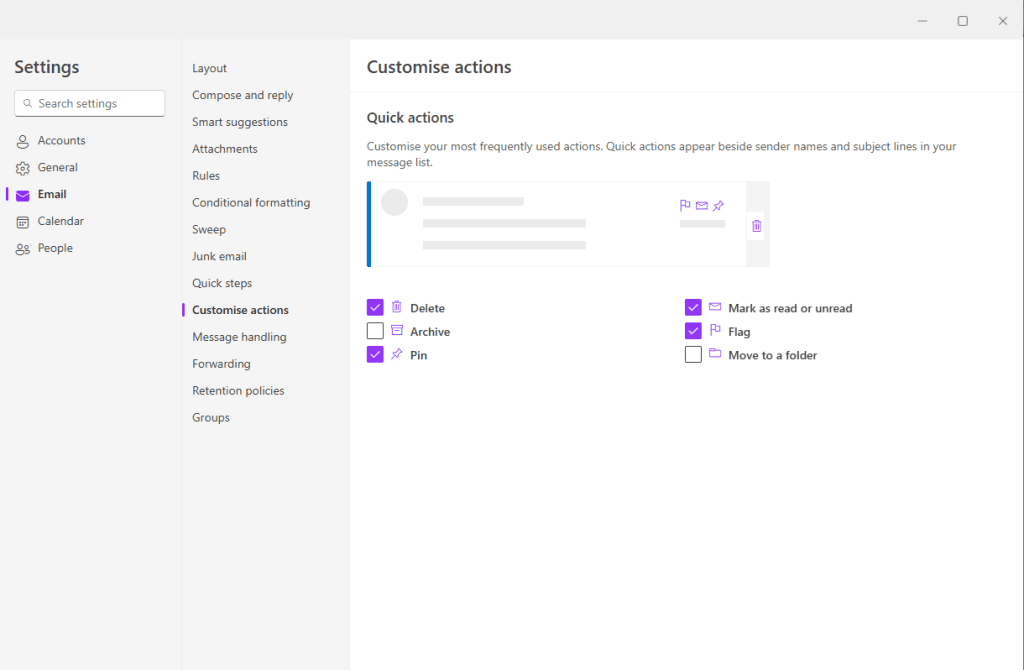
Task: Click the flag icon in the message preview
Action: [x=685, y=206]
